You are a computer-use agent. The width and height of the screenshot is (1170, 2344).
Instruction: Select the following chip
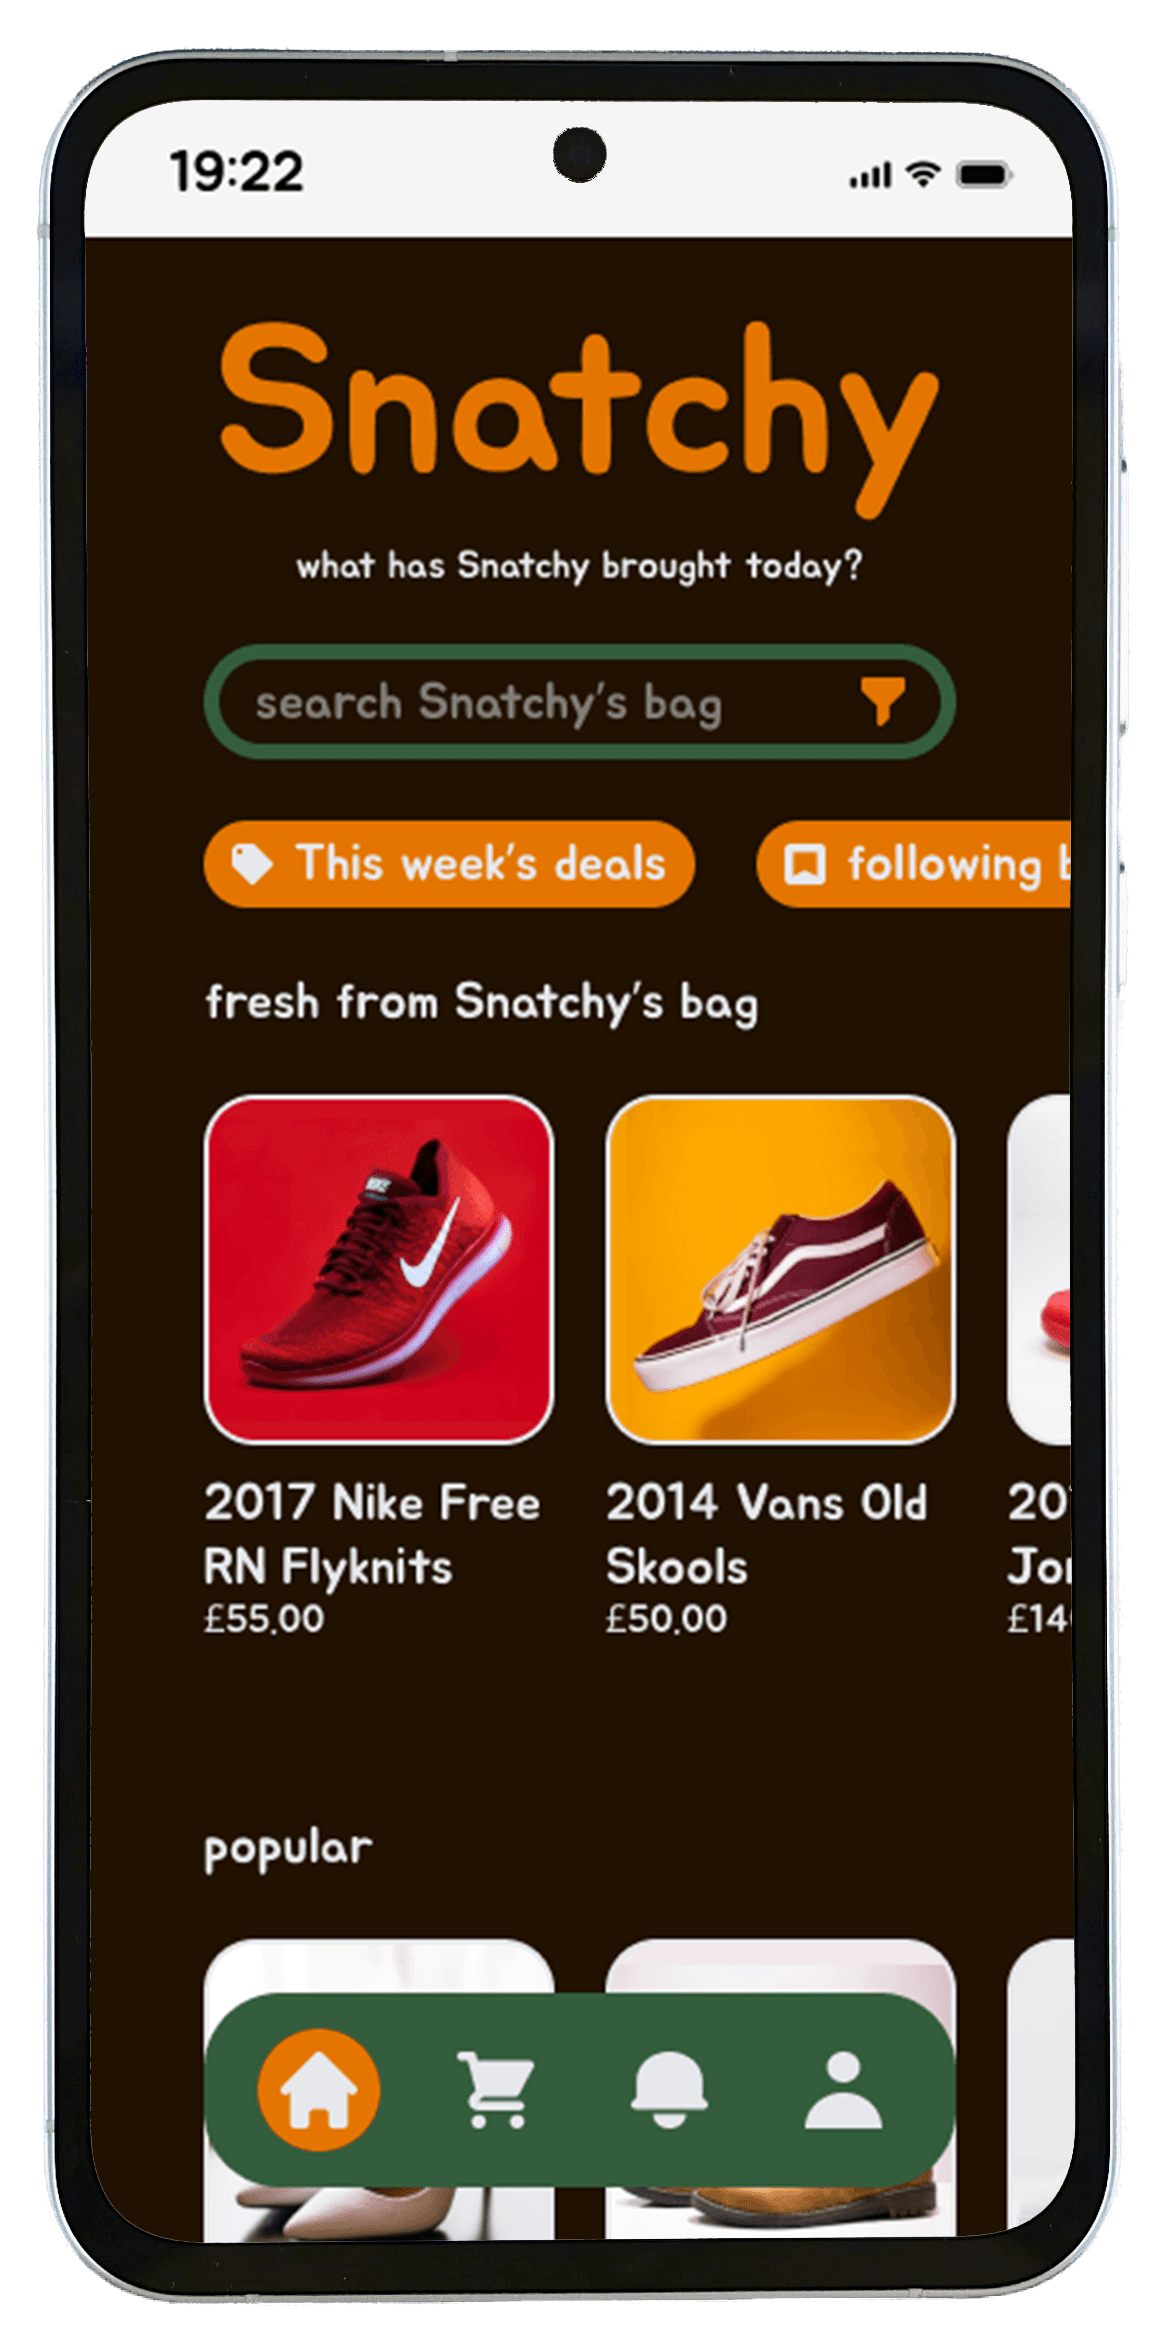click(914, 864)
